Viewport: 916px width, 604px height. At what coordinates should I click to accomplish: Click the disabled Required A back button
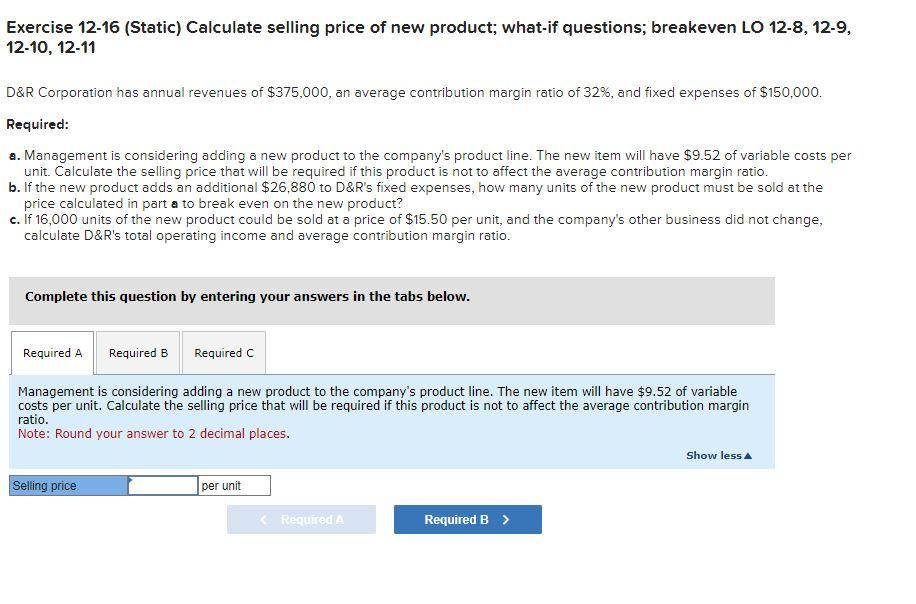click(x=301, y=519)
